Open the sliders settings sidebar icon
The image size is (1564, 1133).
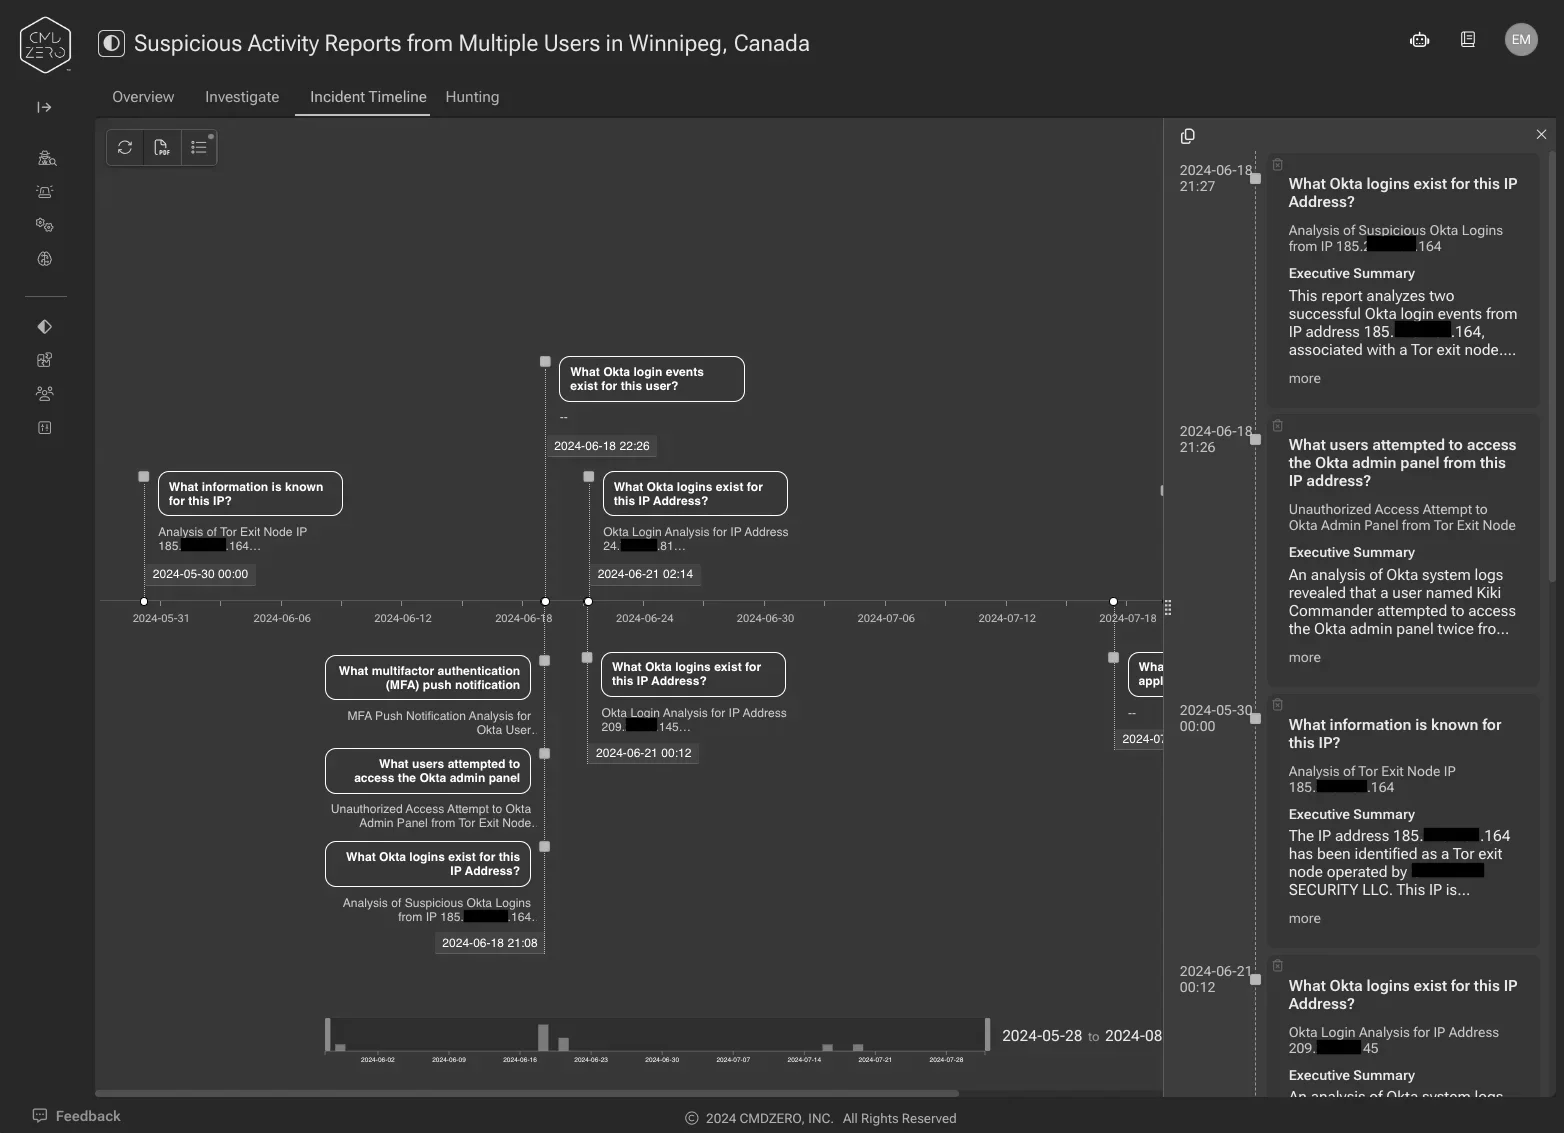tap(45, 428)
